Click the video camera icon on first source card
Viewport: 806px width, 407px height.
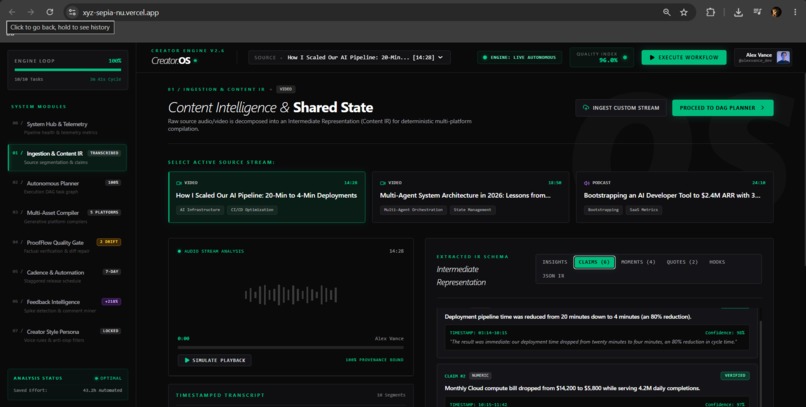179,183
